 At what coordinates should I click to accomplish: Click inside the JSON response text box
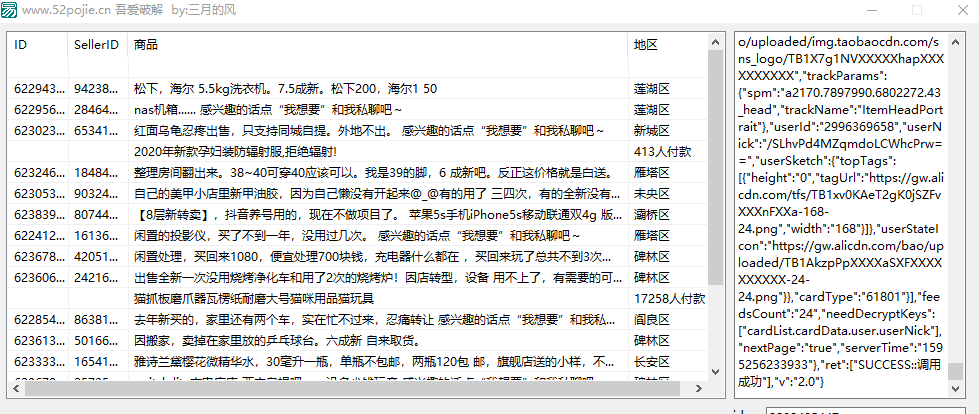point(841,214)
